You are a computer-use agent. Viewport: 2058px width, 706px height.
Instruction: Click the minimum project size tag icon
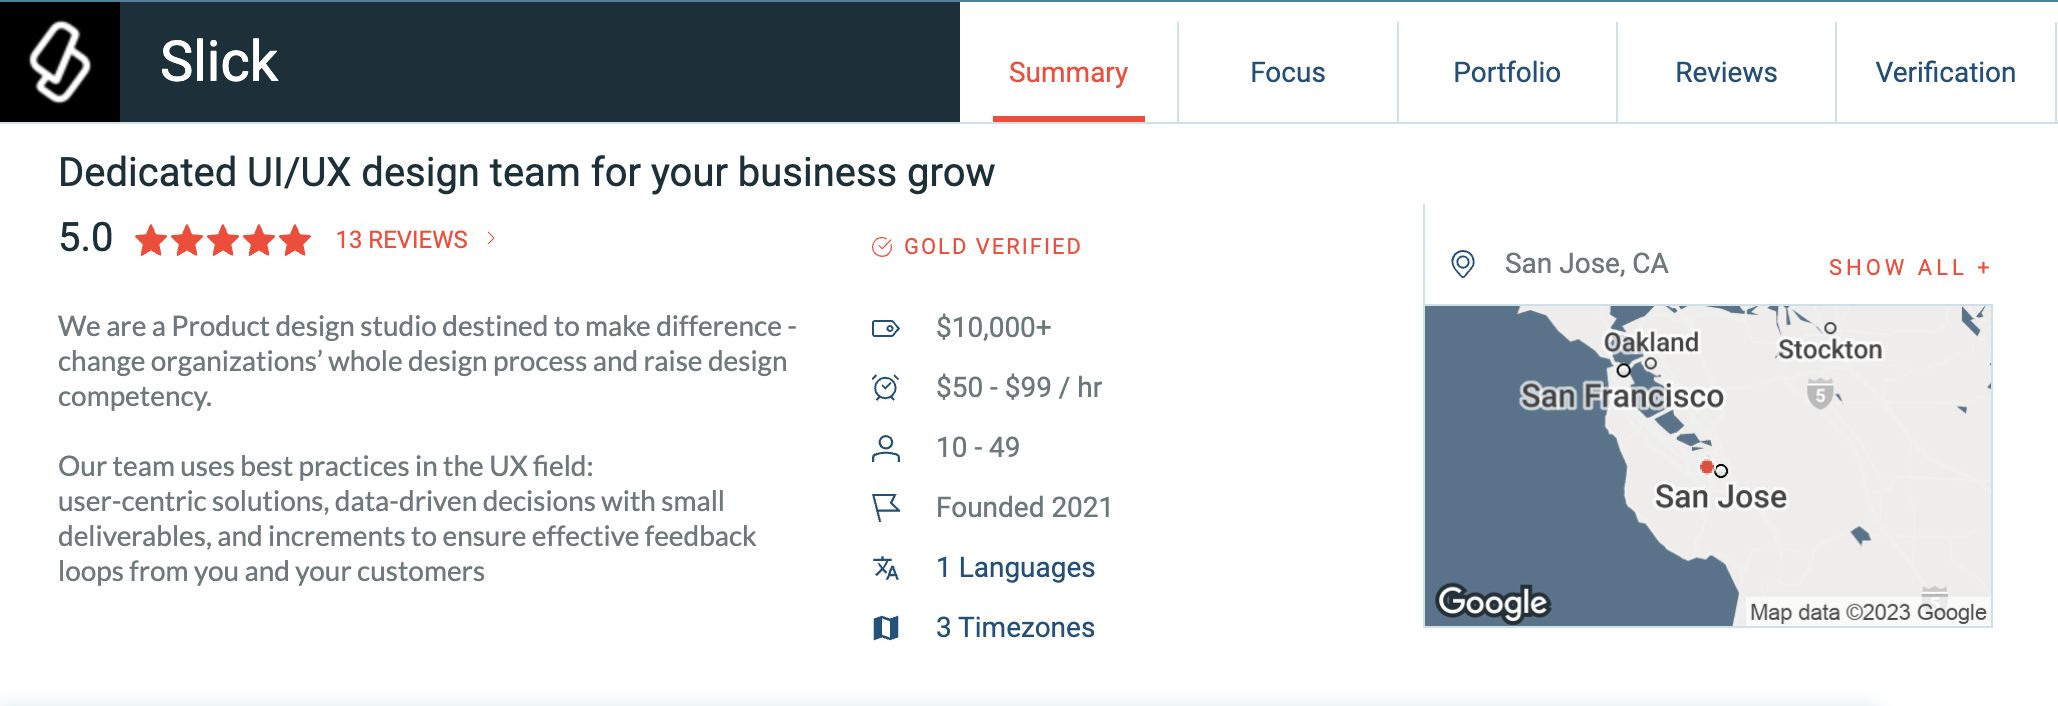click(x=886, y=328)
